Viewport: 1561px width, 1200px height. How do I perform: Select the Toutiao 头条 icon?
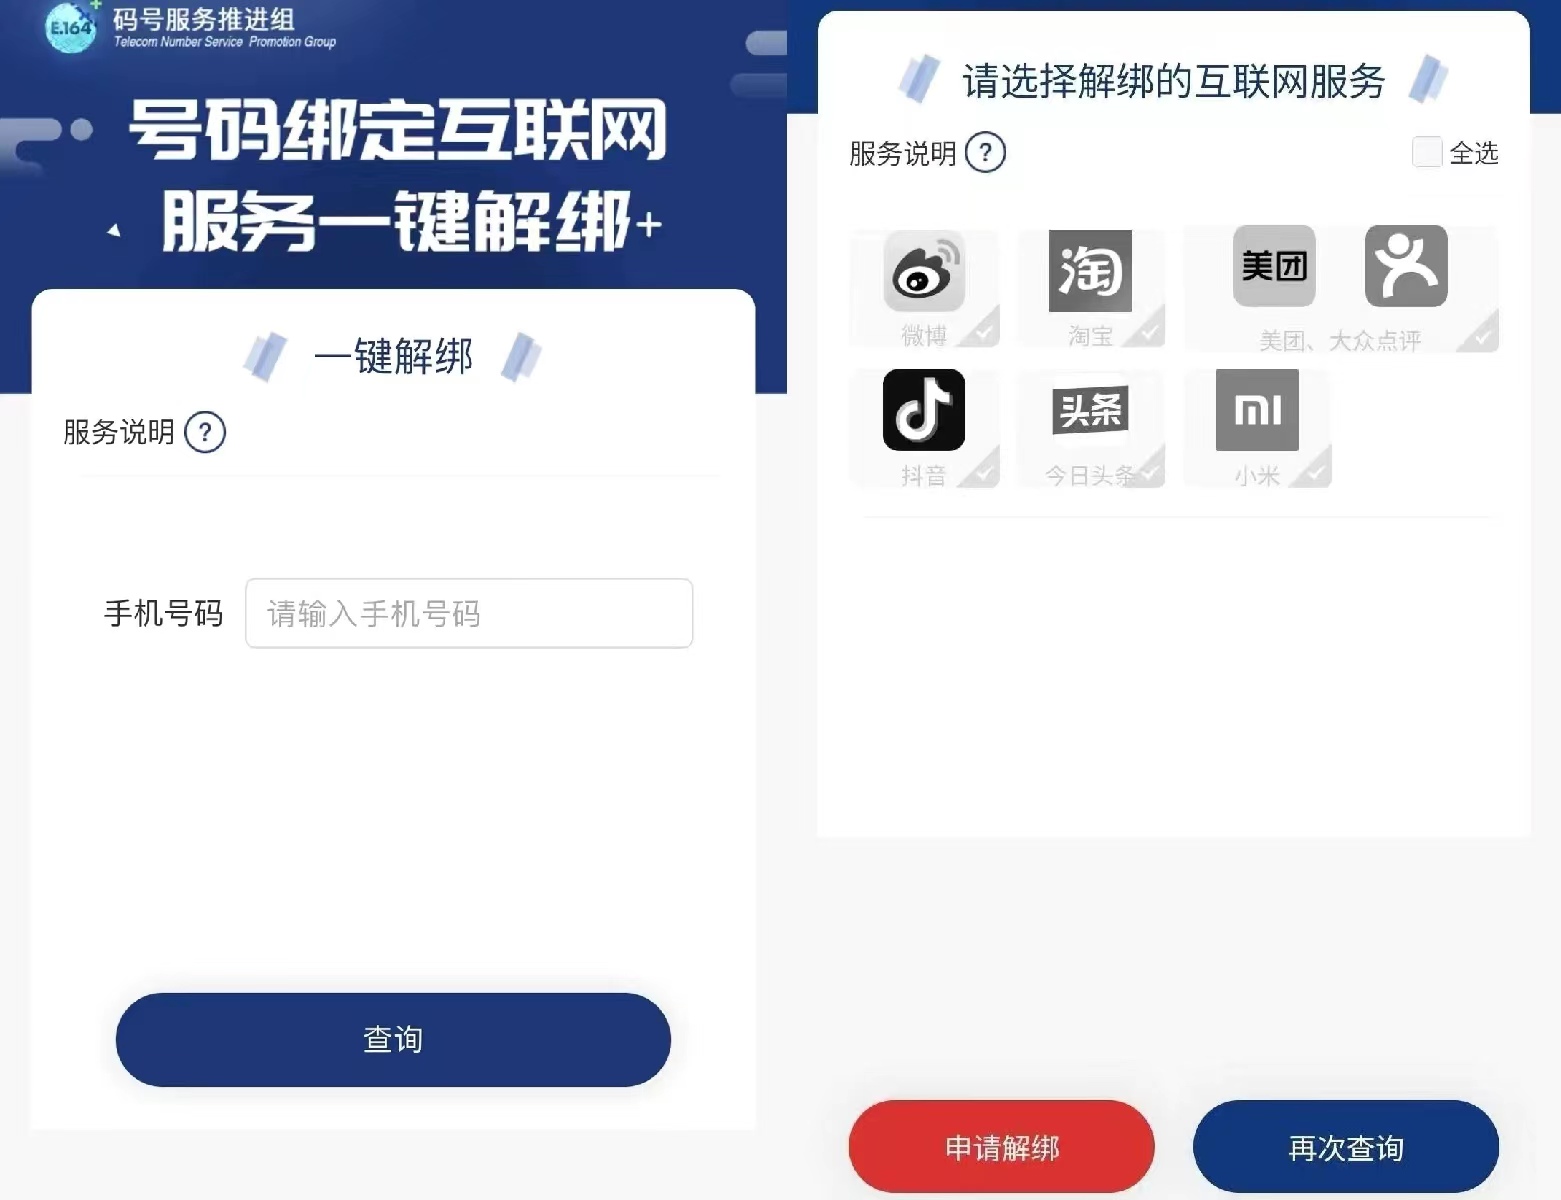pos(1090,410)
